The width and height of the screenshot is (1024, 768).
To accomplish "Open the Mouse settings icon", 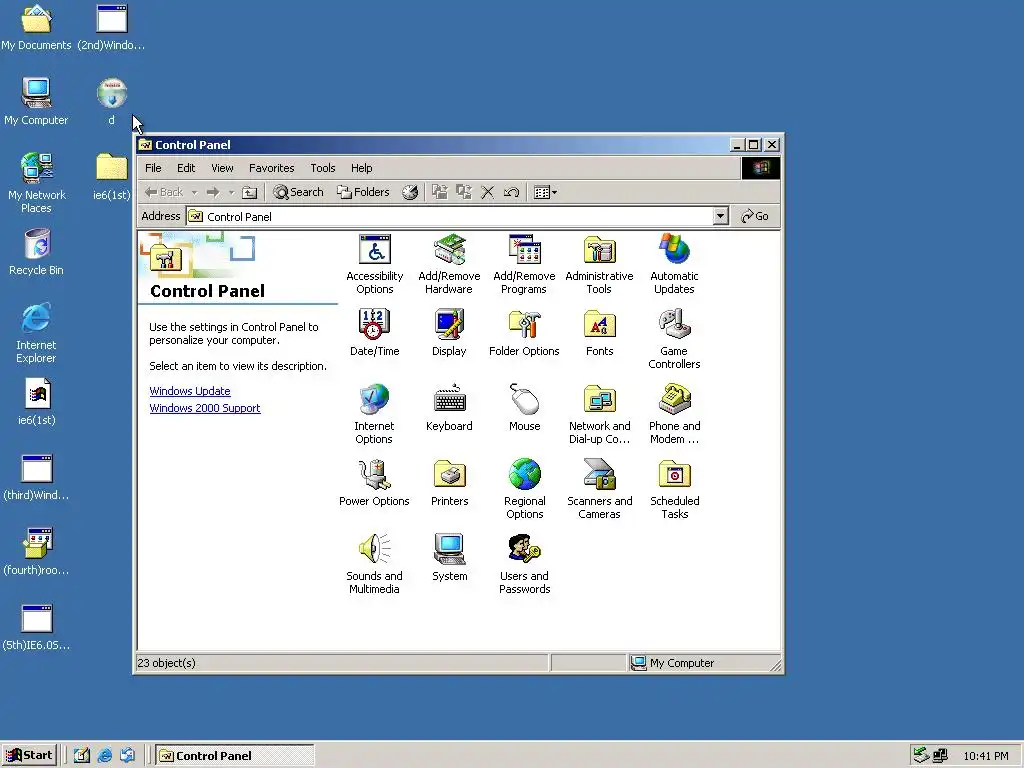I will [524, 408].
